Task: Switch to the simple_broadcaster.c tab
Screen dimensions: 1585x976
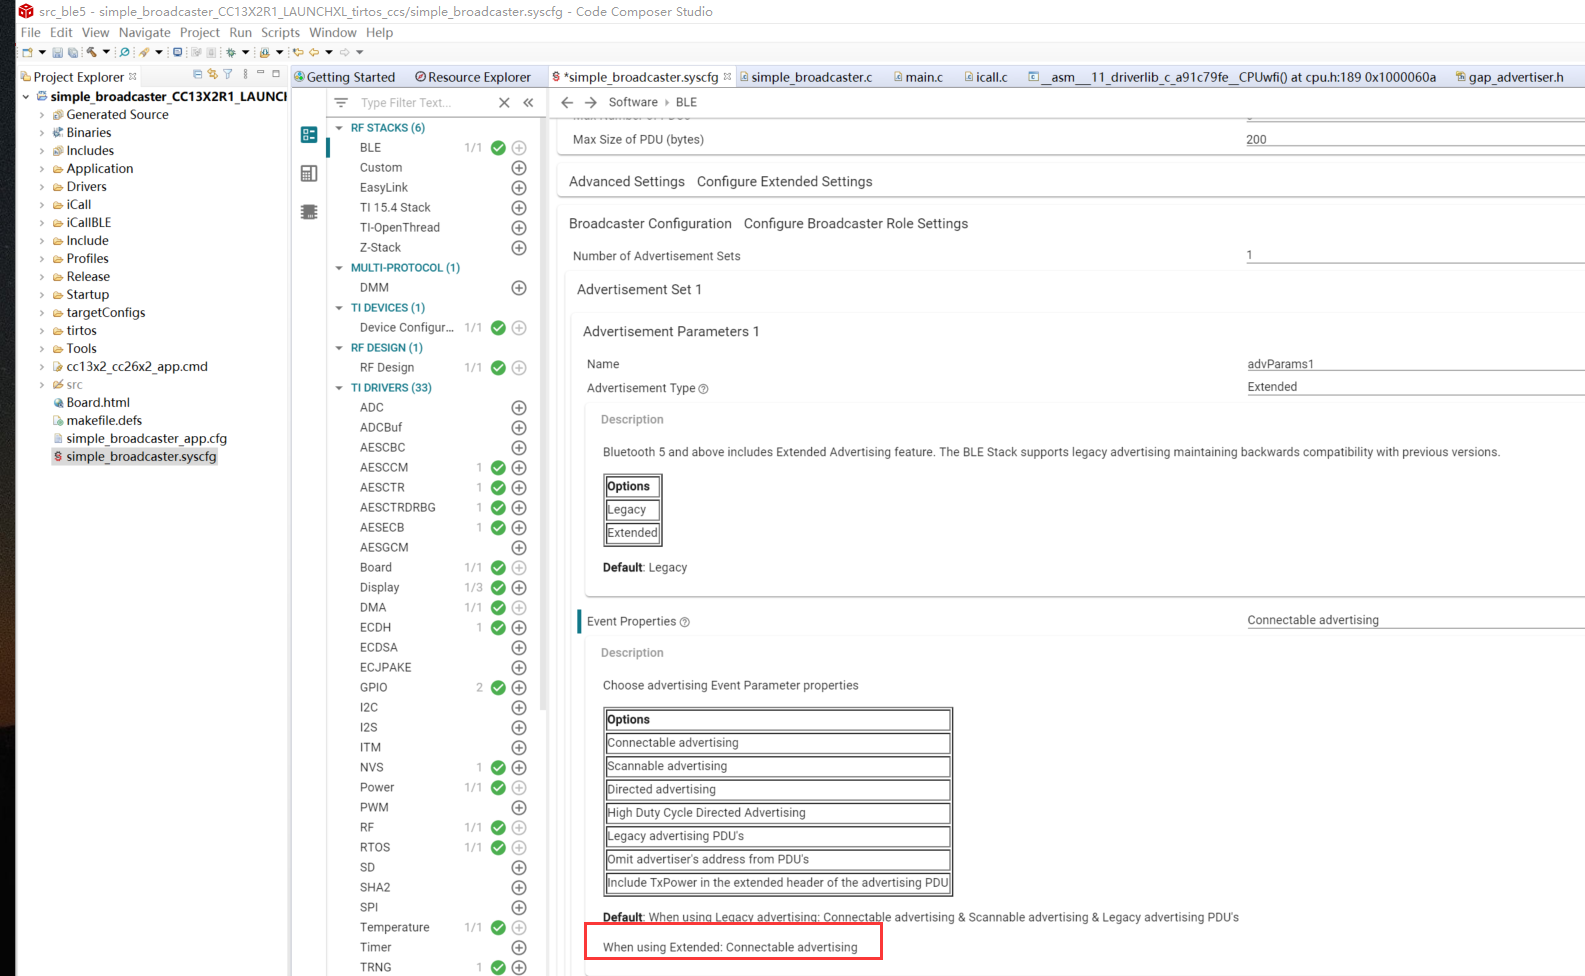Action: pyautogui.click(x=805, y=77)
